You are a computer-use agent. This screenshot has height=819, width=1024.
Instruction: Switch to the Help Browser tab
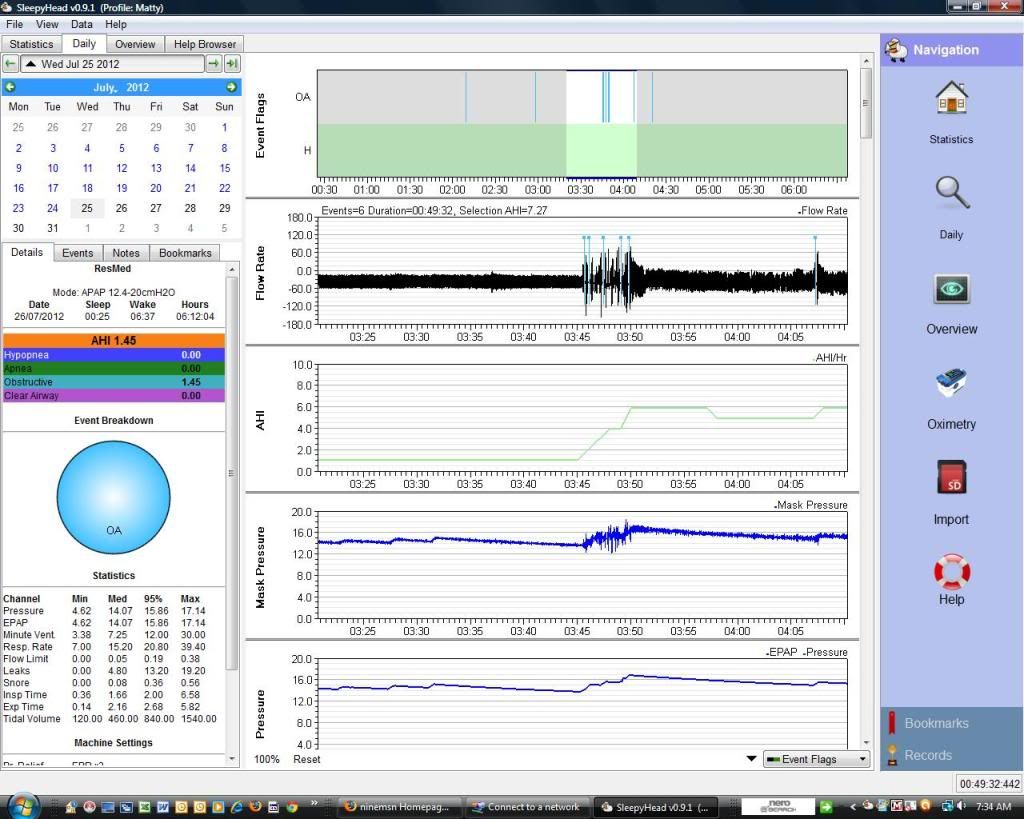(x=205, y=44)
